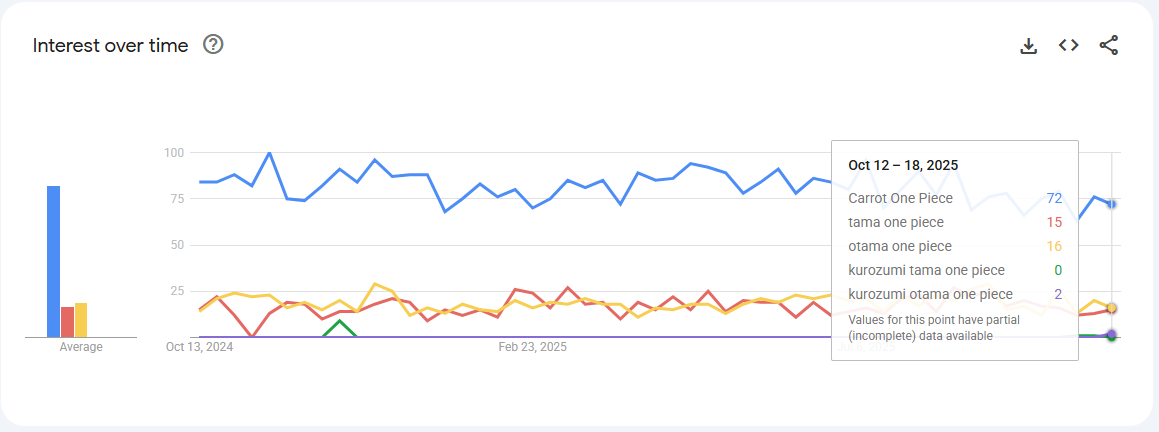This screenshot has height=432, width=1159.
Task: Click the yellow Average bar
Action: (x=81, y=320)
